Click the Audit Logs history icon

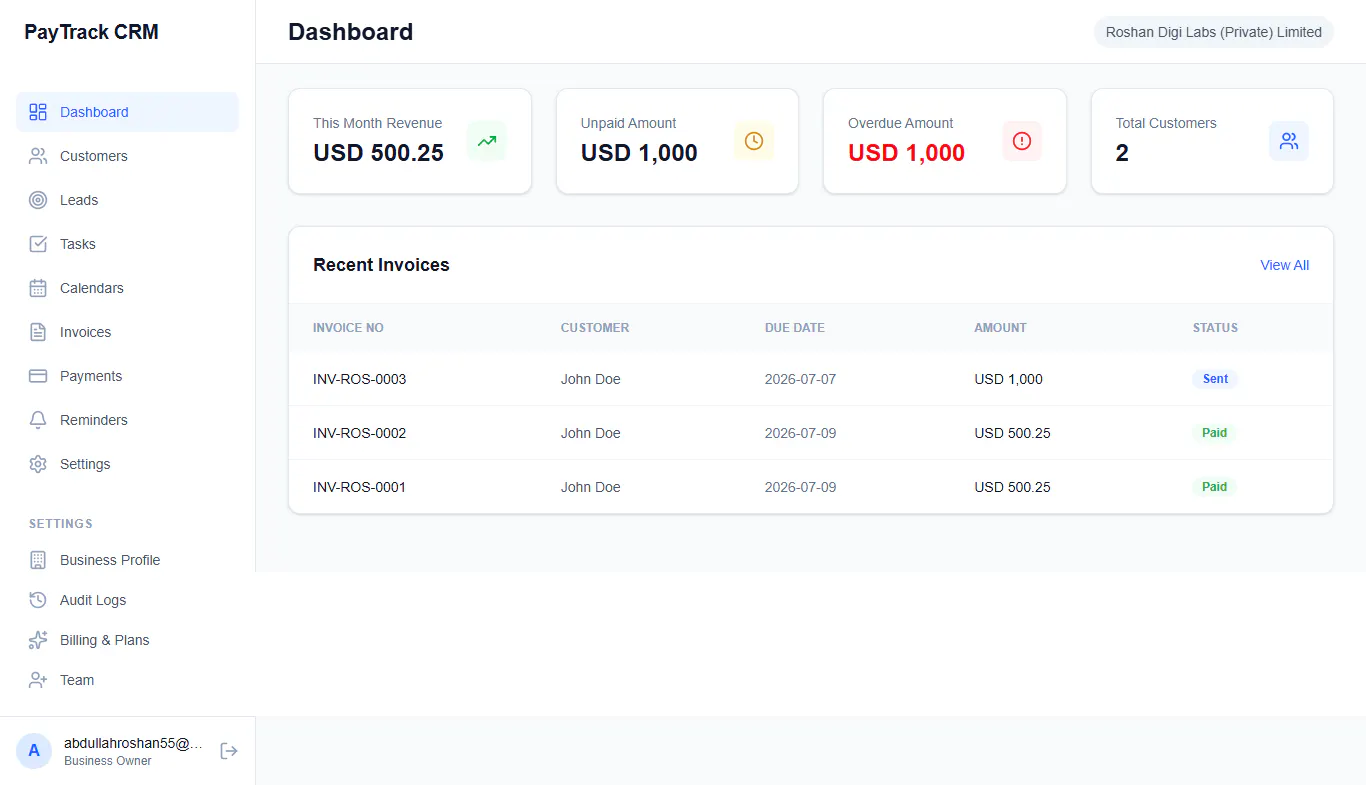(38, 600)
